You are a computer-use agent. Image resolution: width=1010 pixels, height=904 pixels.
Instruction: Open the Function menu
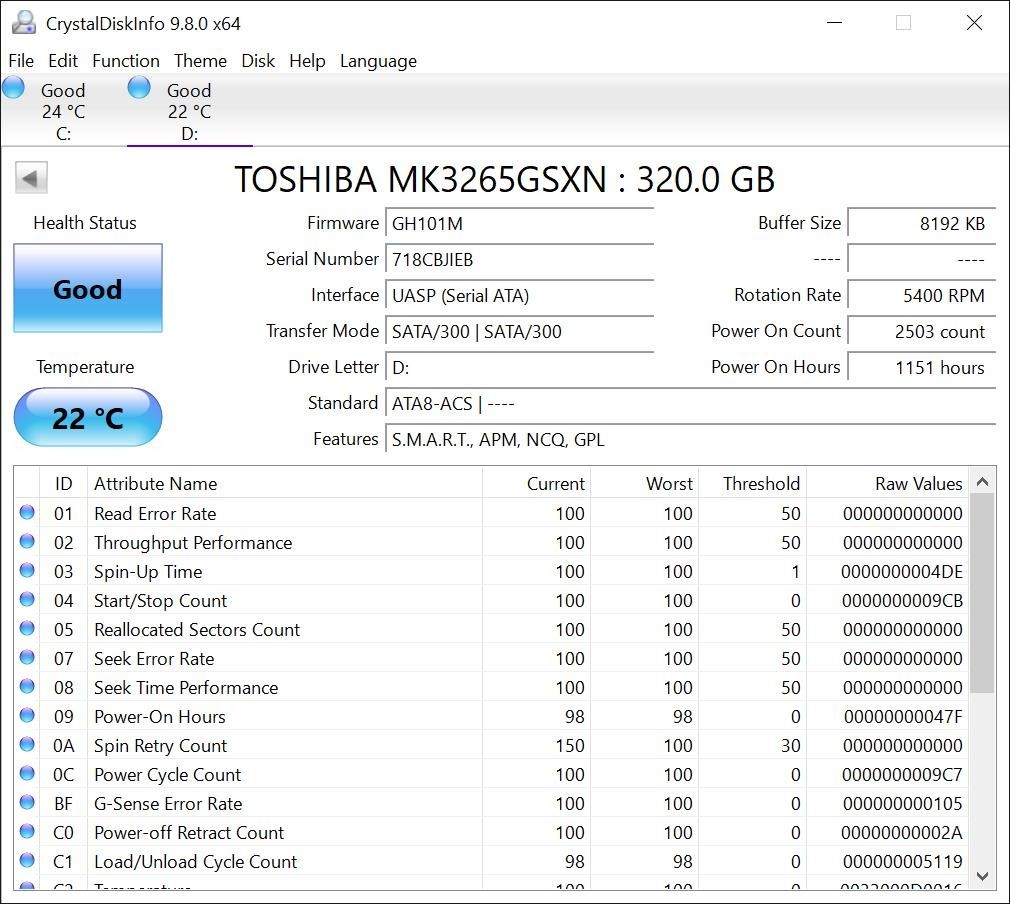(126, 61)
